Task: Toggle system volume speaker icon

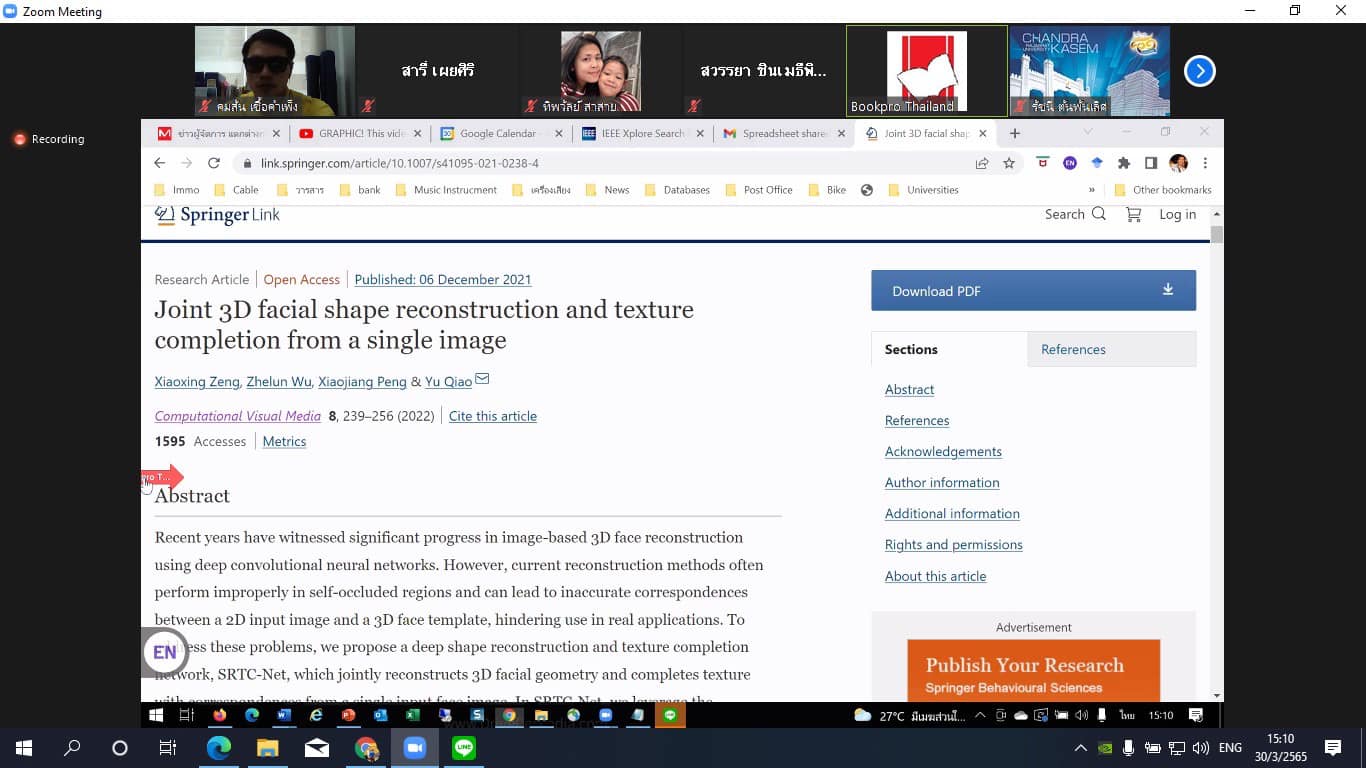Action: [x=1201, y=748]
